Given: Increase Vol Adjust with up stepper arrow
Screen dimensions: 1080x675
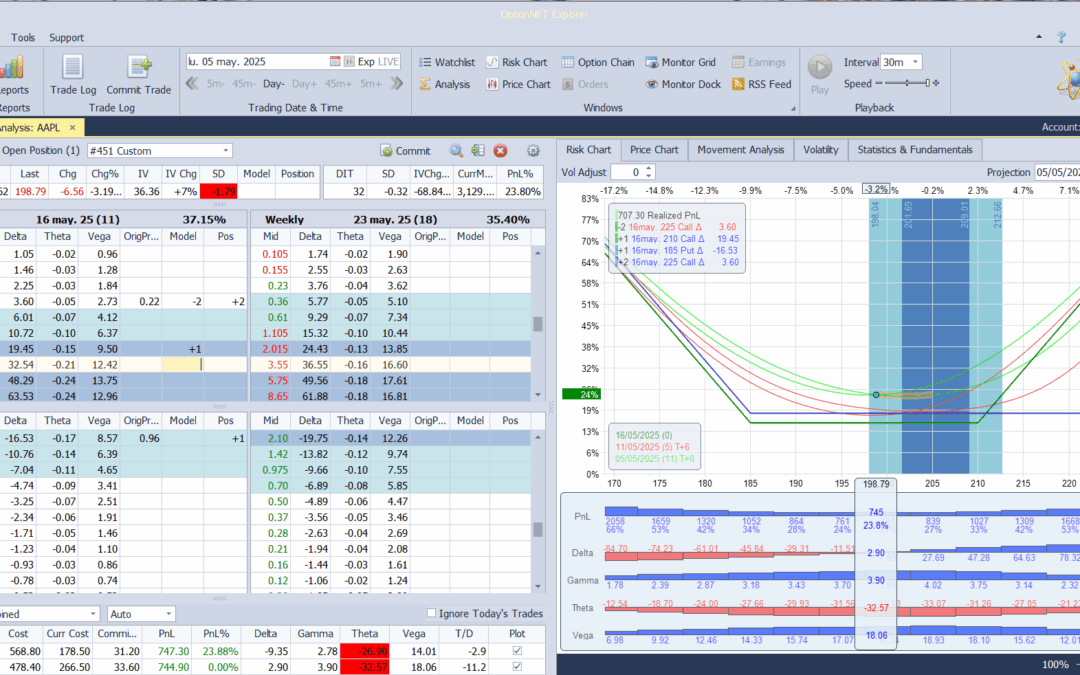Looking at the screenshot, I should (648, 169).
